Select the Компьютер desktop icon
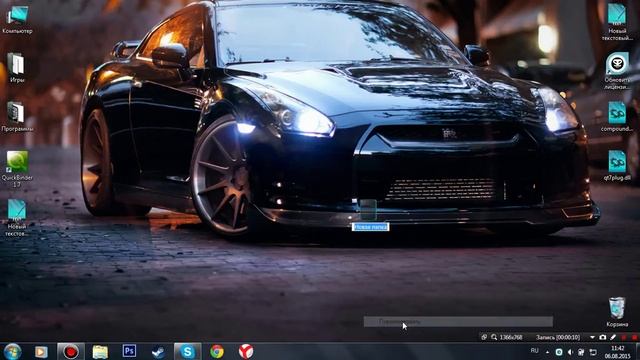Viewport: 640px width, 360px height. [17, 20]
